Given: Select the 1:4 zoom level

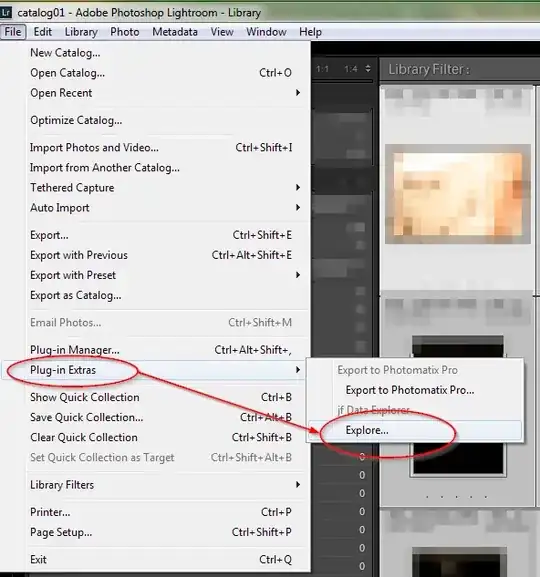Looking at the screenshot, I should click(x=351, y=69).
